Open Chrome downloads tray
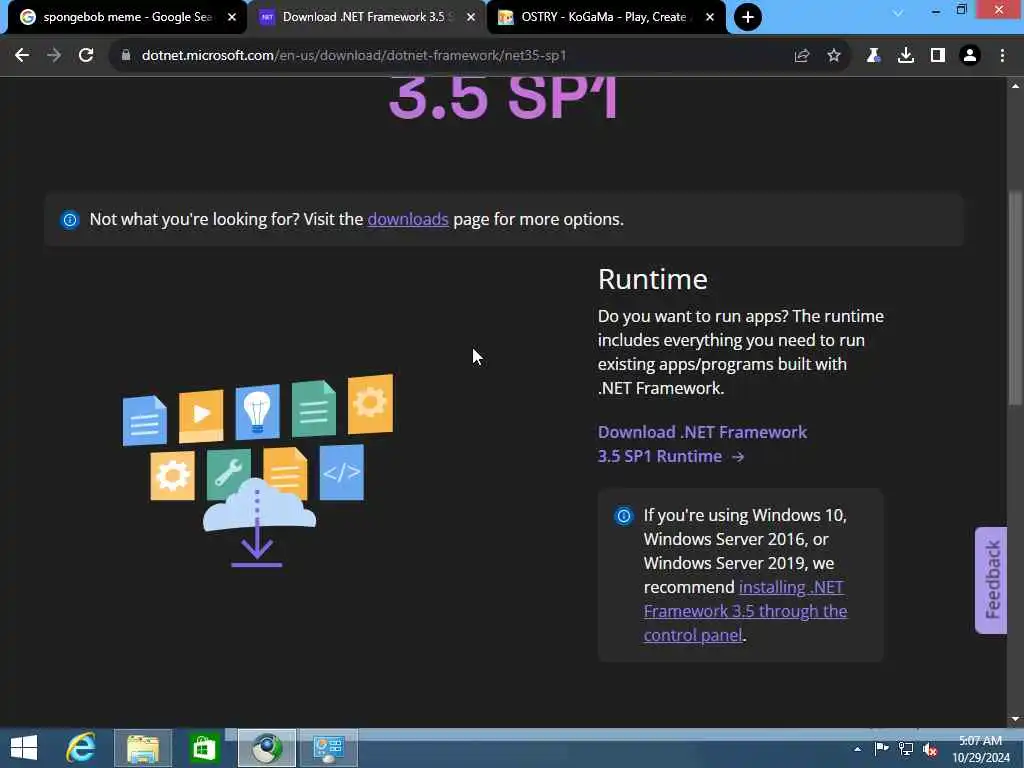This screenshot has height=768, width=1024. [x=906, y=56]
